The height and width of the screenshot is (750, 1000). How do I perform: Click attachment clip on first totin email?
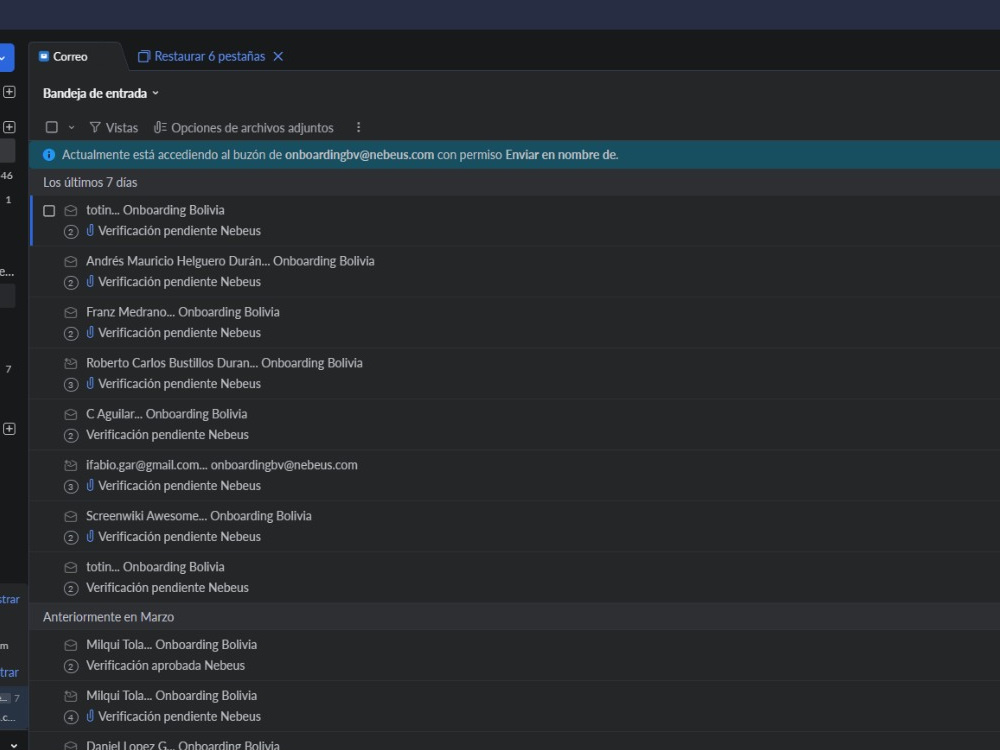click(90, 230)
